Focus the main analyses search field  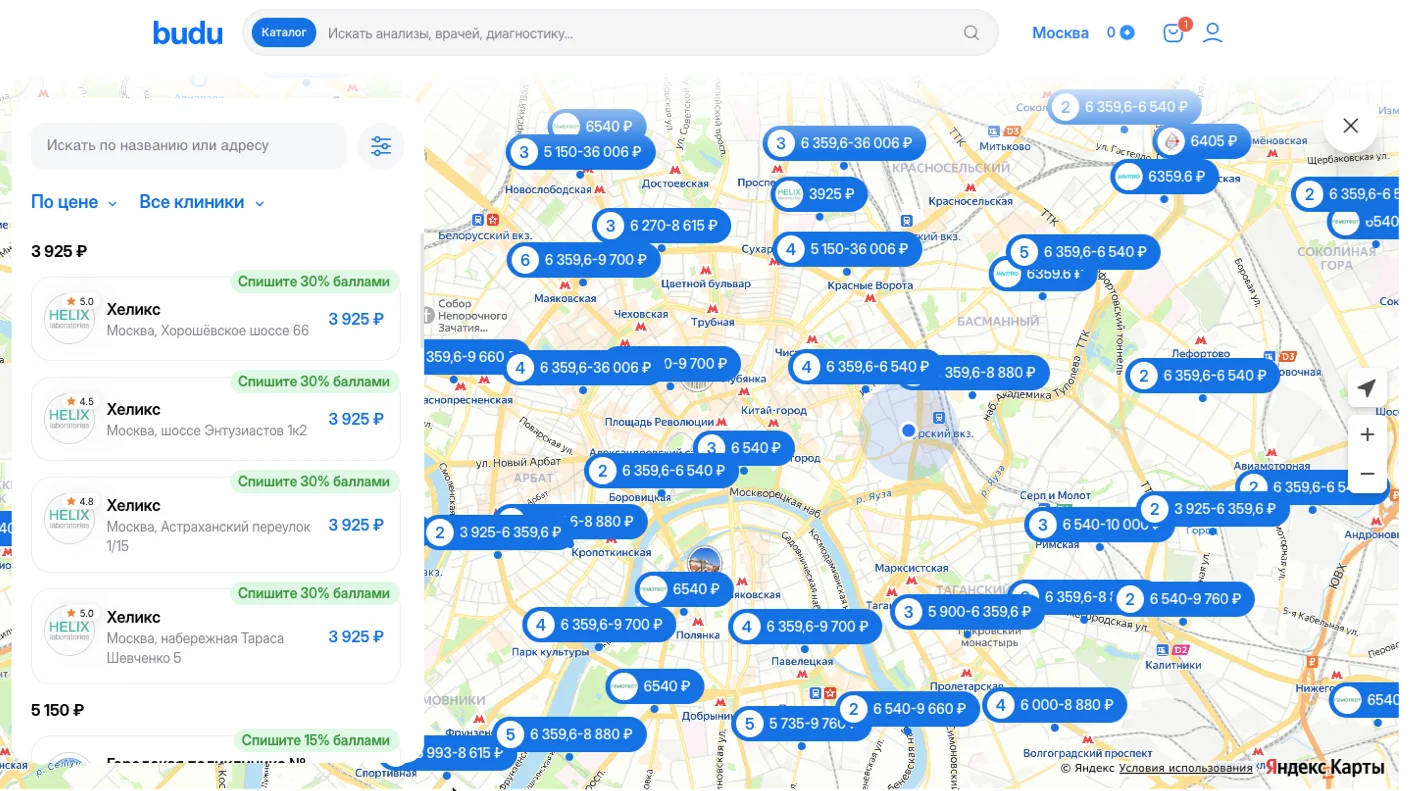click(x=640, y=33)
